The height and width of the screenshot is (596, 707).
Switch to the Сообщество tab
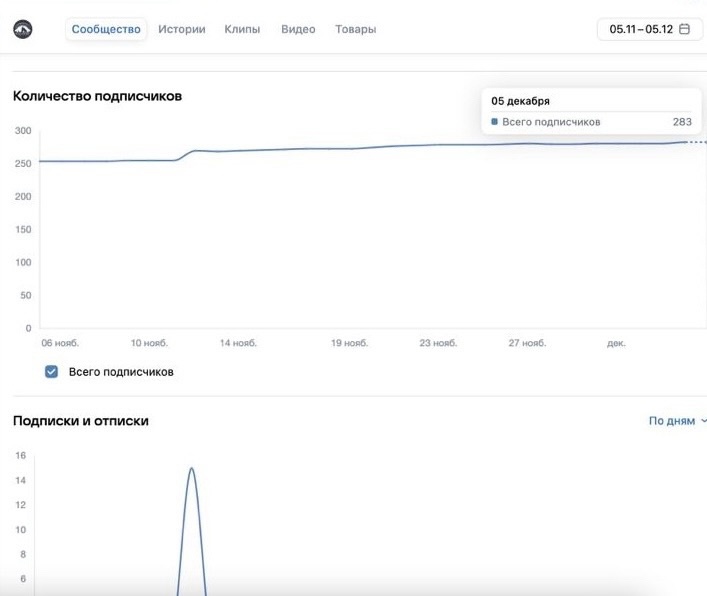click(x=106, y=29)
